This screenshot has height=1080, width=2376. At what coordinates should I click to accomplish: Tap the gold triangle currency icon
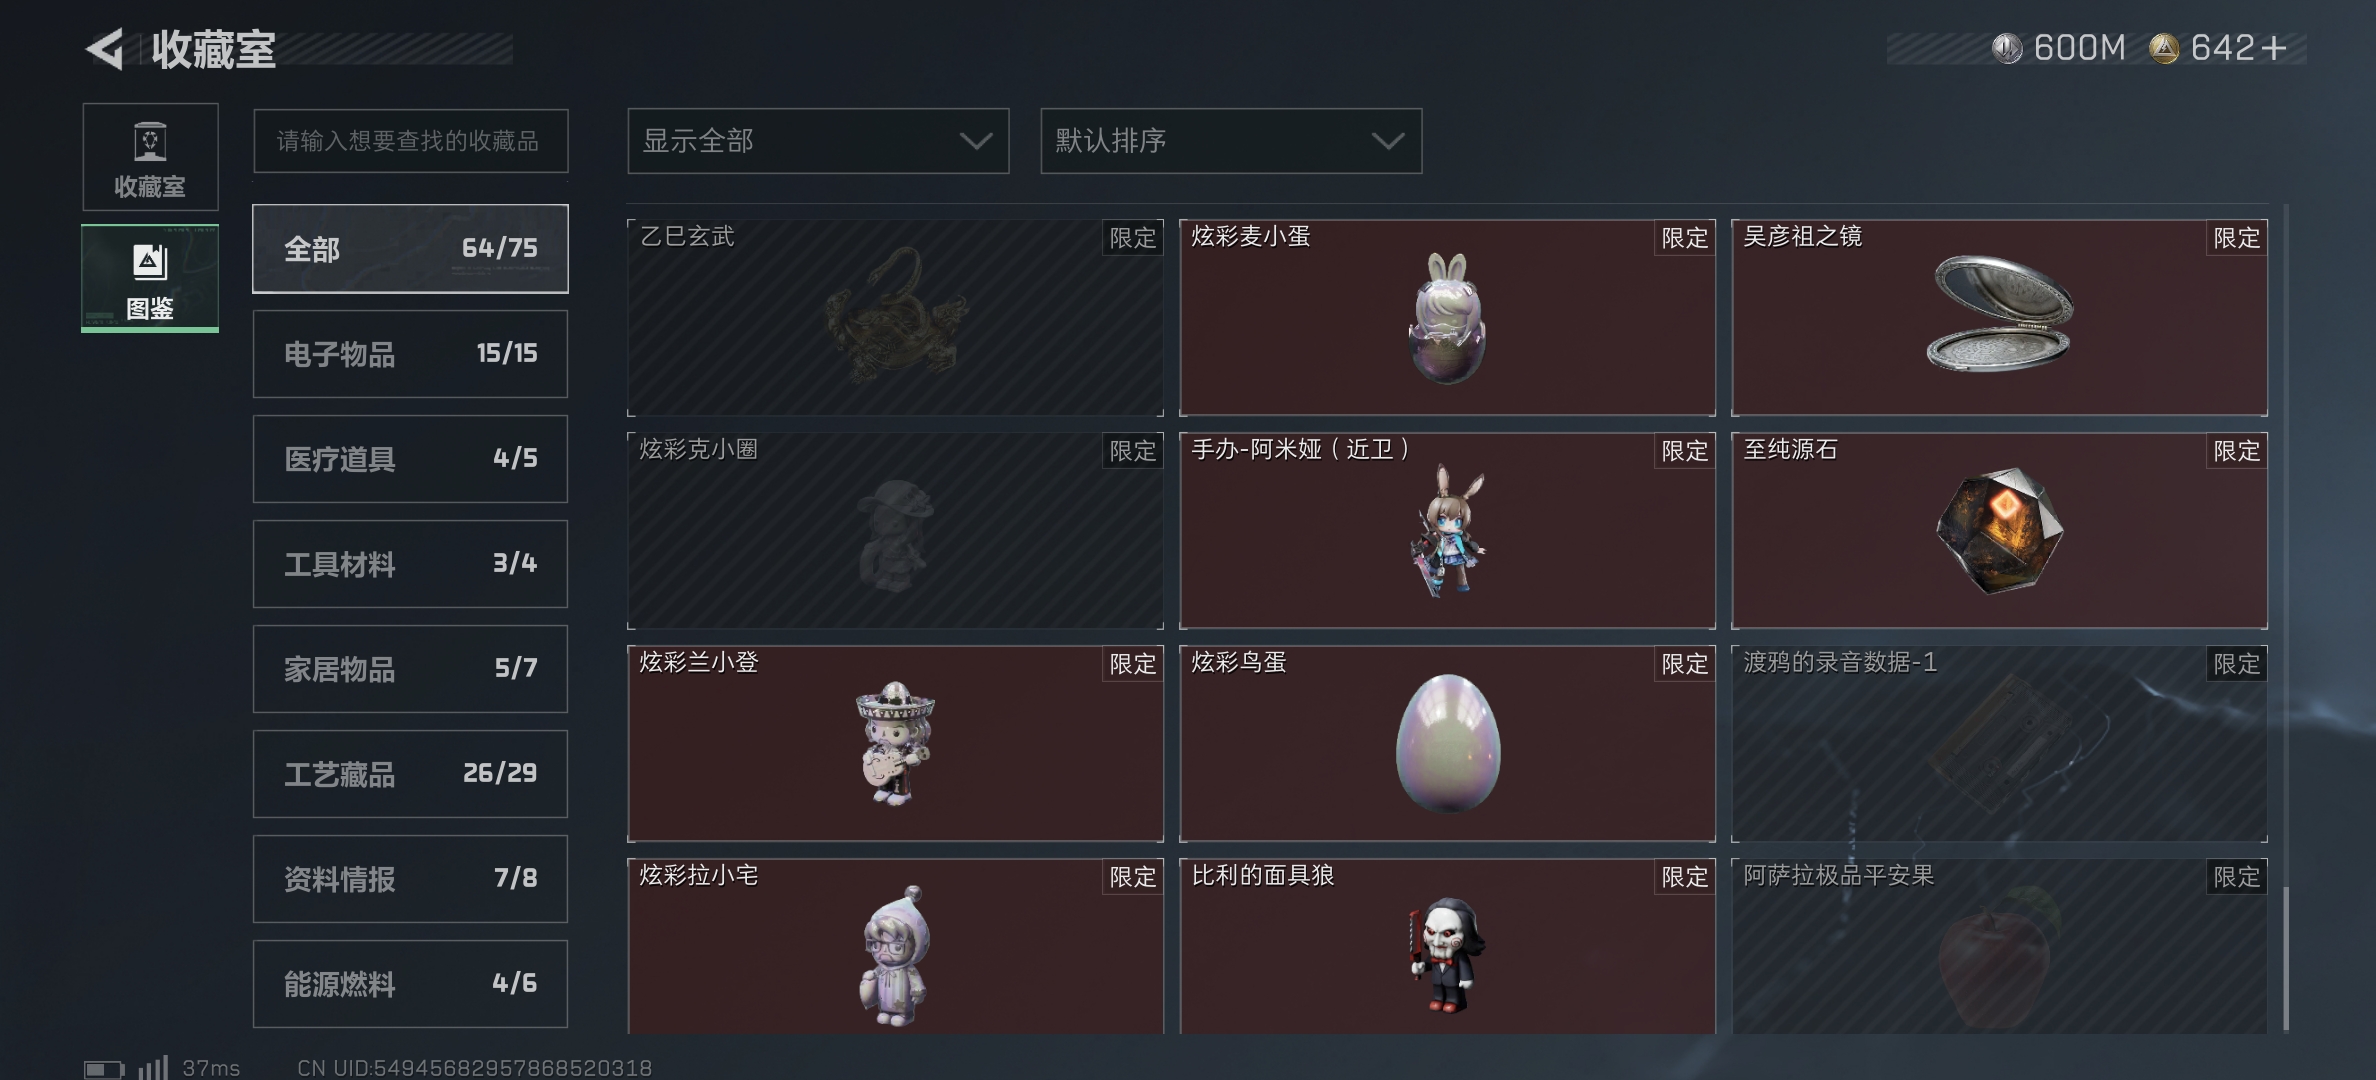pyautogui.click(x=2164, y=48)
